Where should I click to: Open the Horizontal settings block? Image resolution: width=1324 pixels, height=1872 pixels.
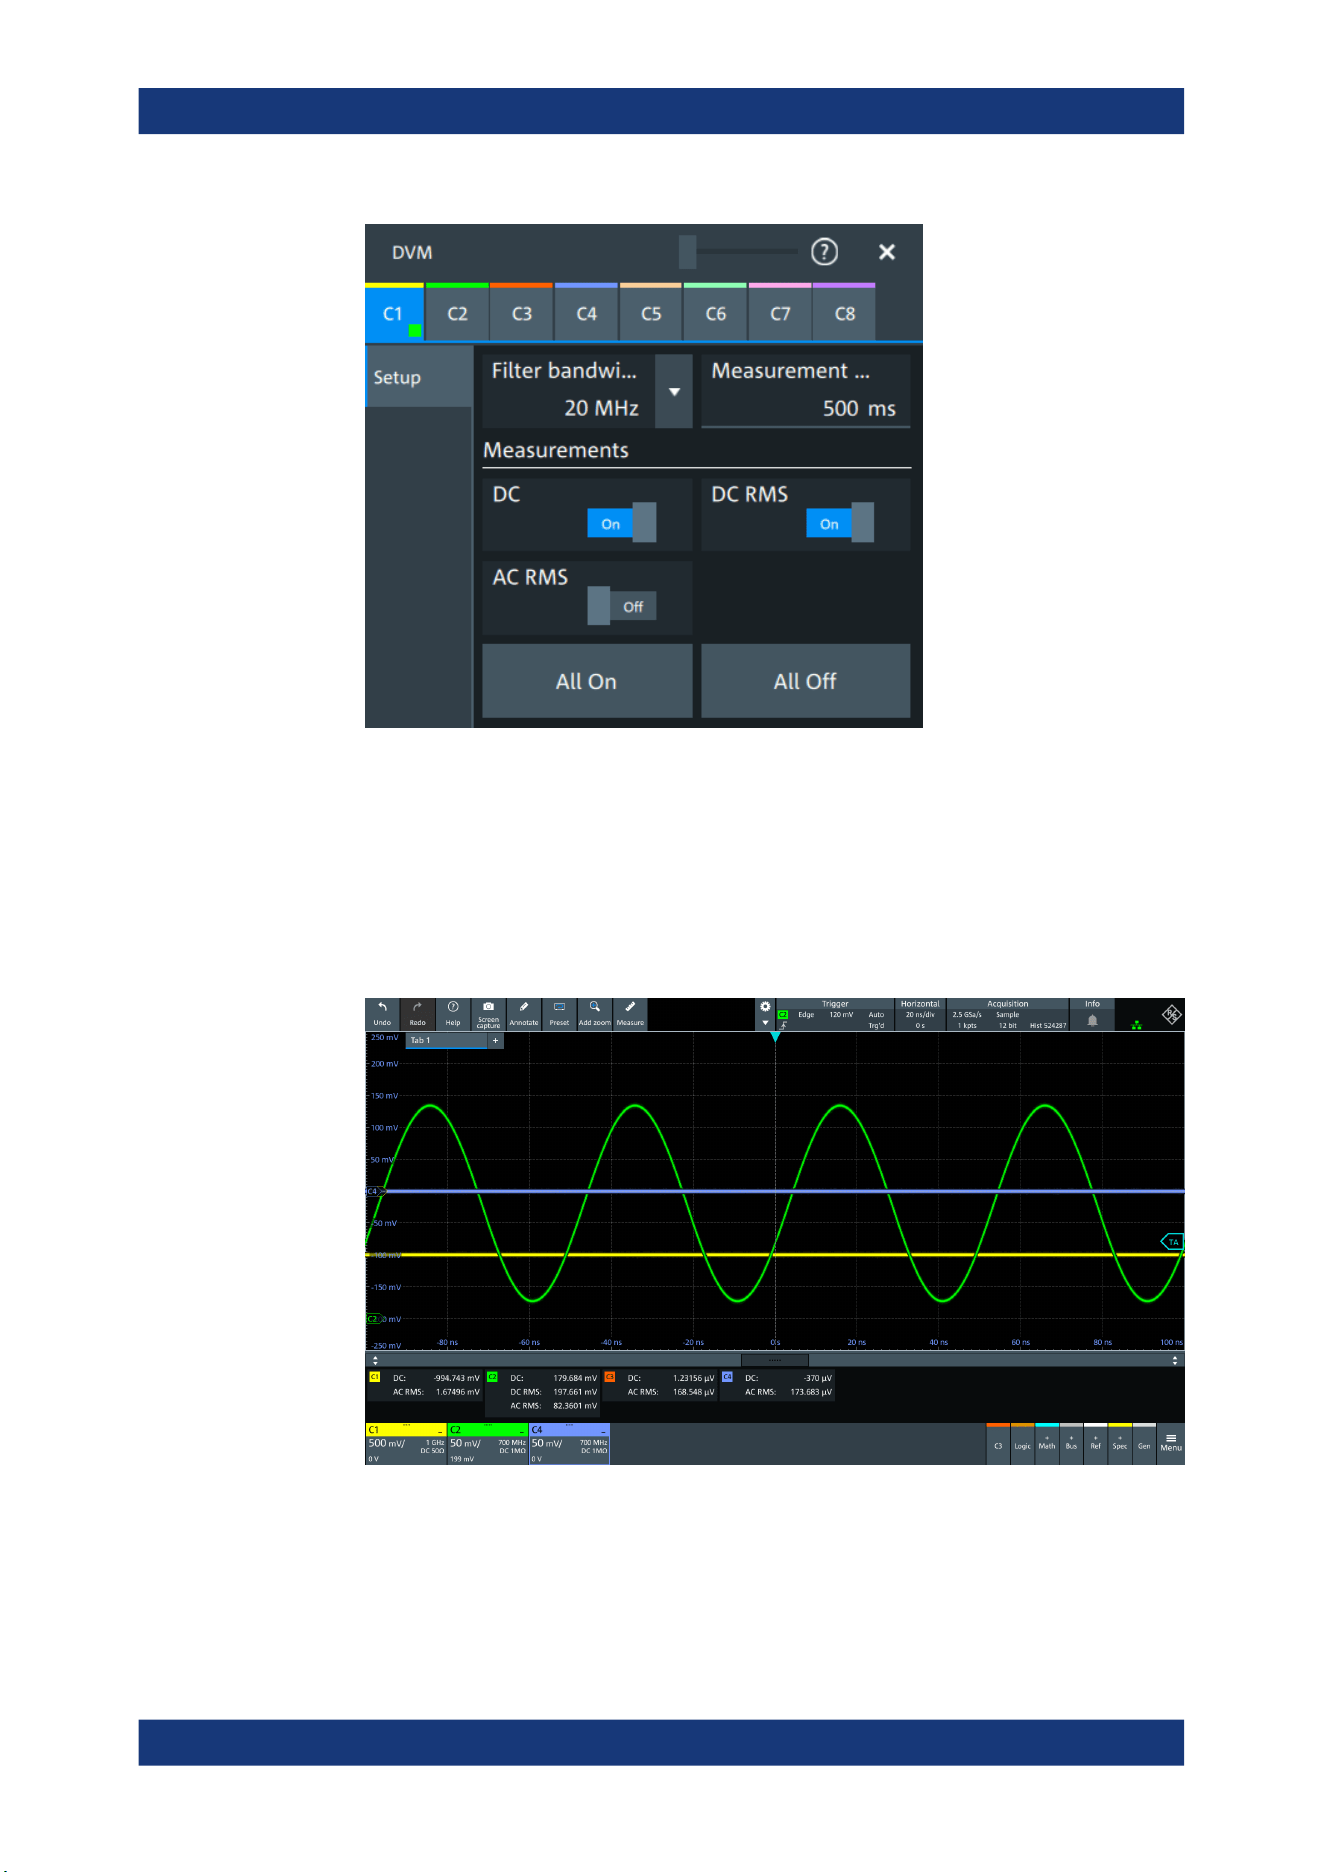point(920,1014)
